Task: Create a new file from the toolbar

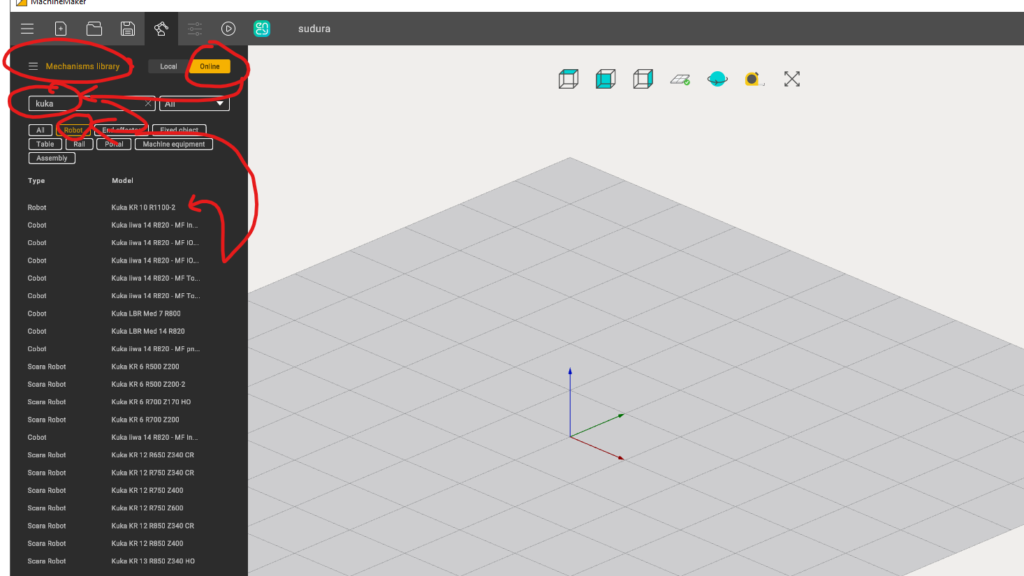Action: 61,28
